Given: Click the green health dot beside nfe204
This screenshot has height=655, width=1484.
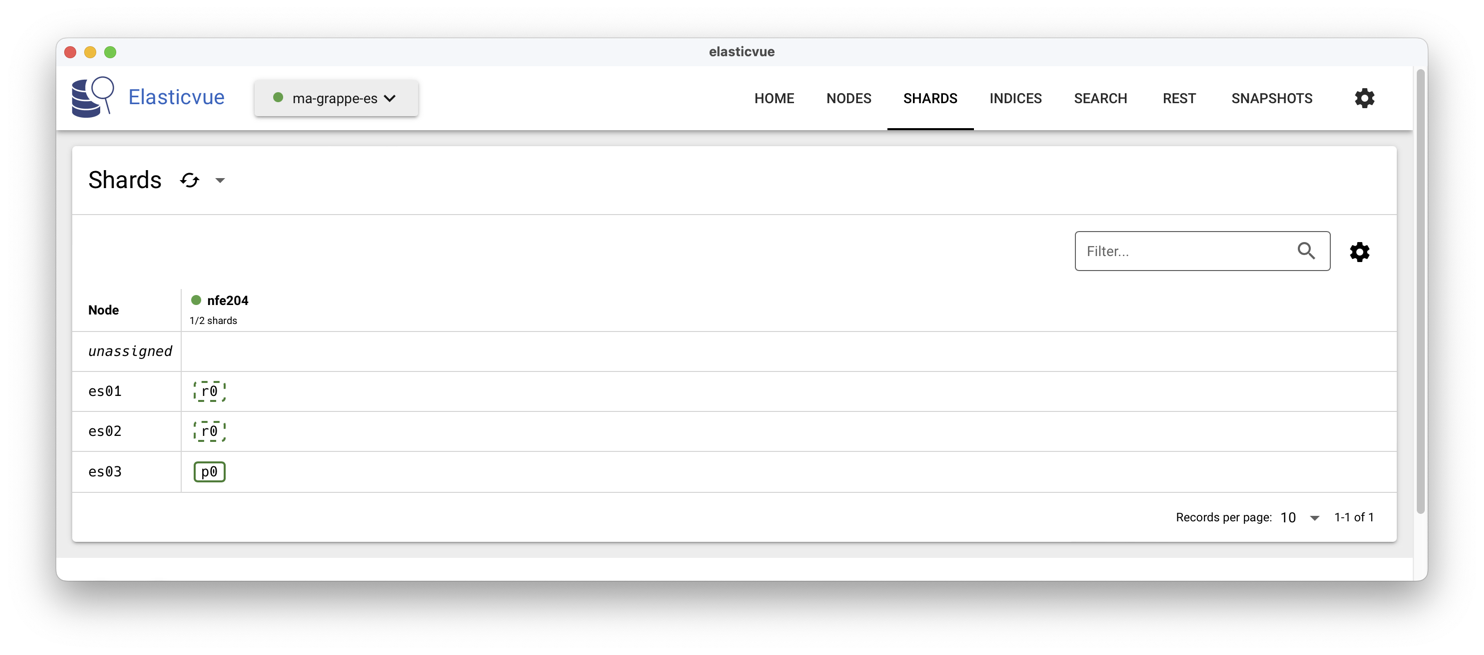Looking at the screenshot, I should pyautogui.click(x=196, y=300).
